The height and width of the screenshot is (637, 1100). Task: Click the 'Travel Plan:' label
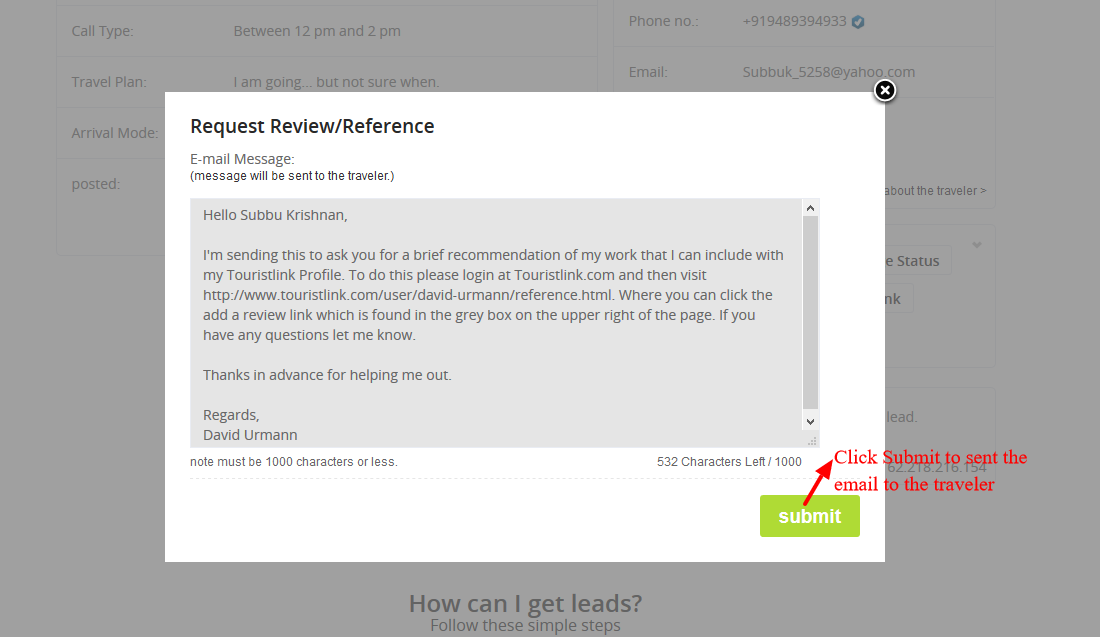click(109, 82)
